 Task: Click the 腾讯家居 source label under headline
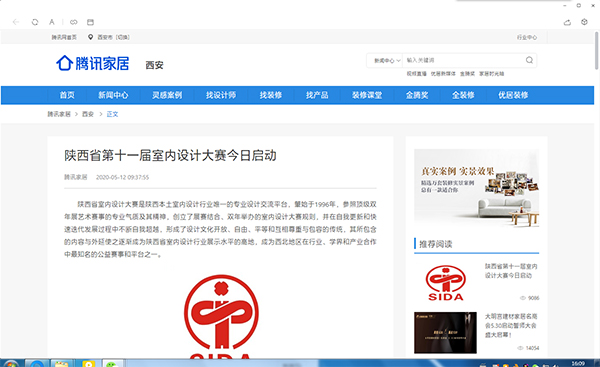(75, 177)
